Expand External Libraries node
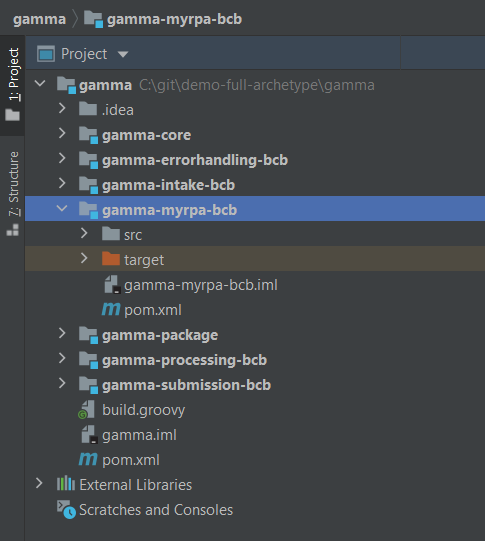The image size is (485, 541). pyautogui.click(x=39, y=483)
